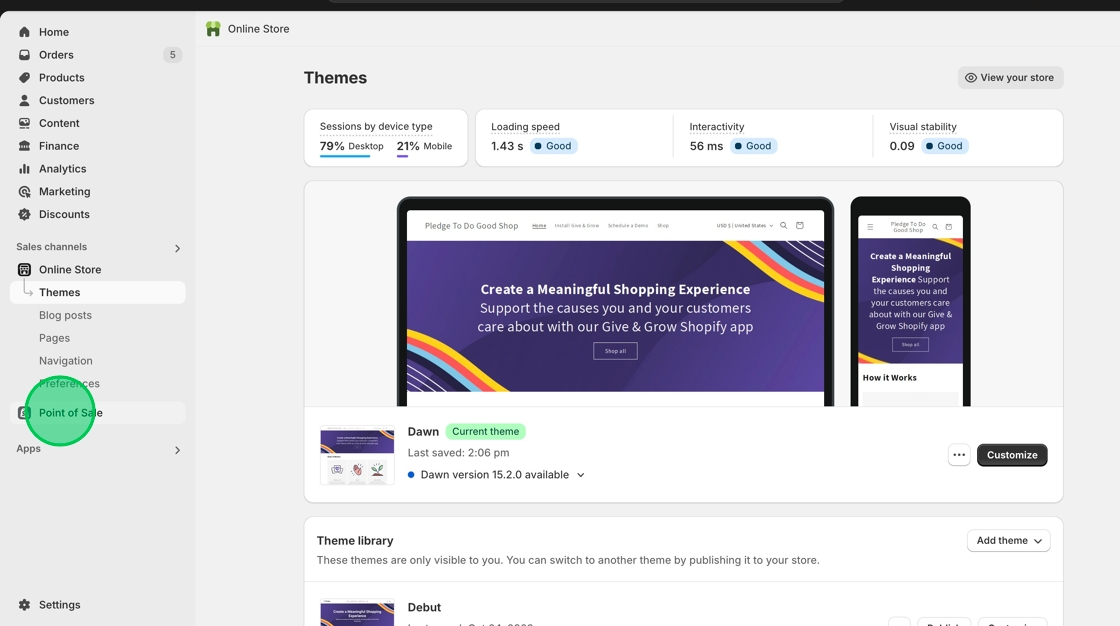Click the Analytics bar chart icon
1120x626 pixels.
tap(24, 169)
